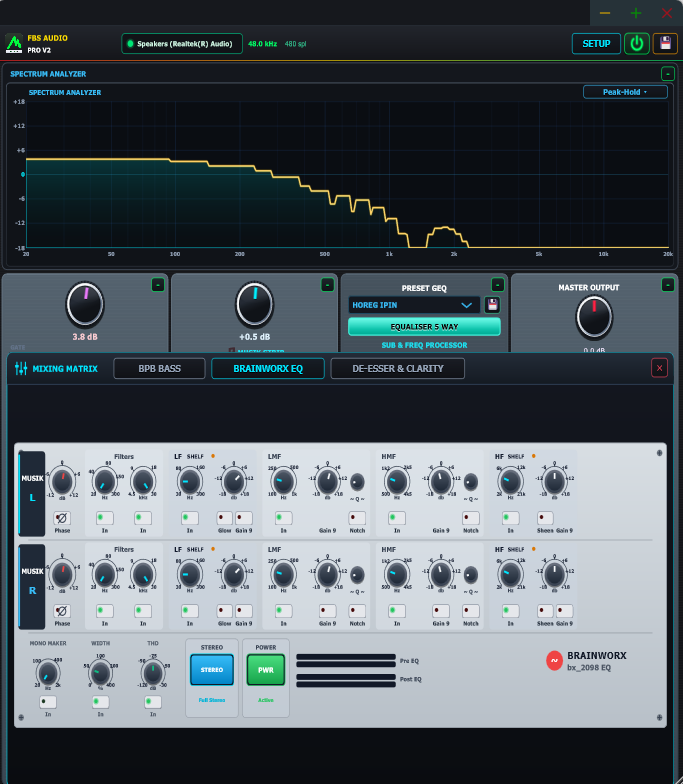
Task: Switch to the BRAINWORX EQ tab
Action: tap(268, 368)
